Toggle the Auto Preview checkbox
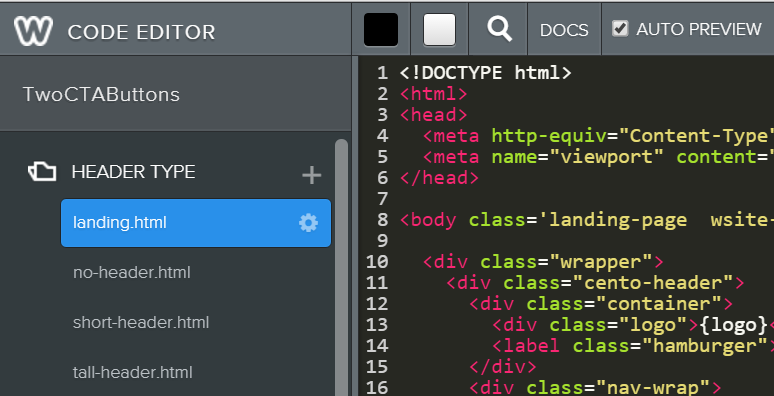 click(620, 29)
